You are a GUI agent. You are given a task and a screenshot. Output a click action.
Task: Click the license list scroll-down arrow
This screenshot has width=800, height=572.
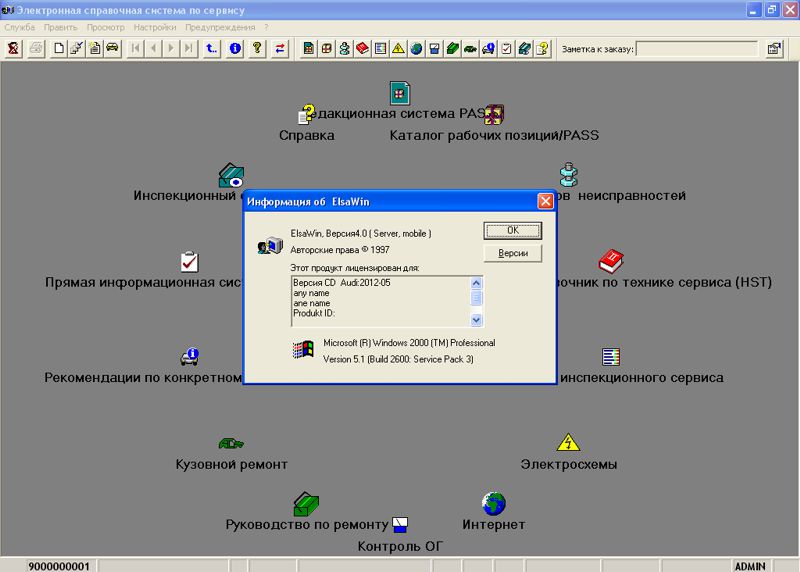(476, 320)
